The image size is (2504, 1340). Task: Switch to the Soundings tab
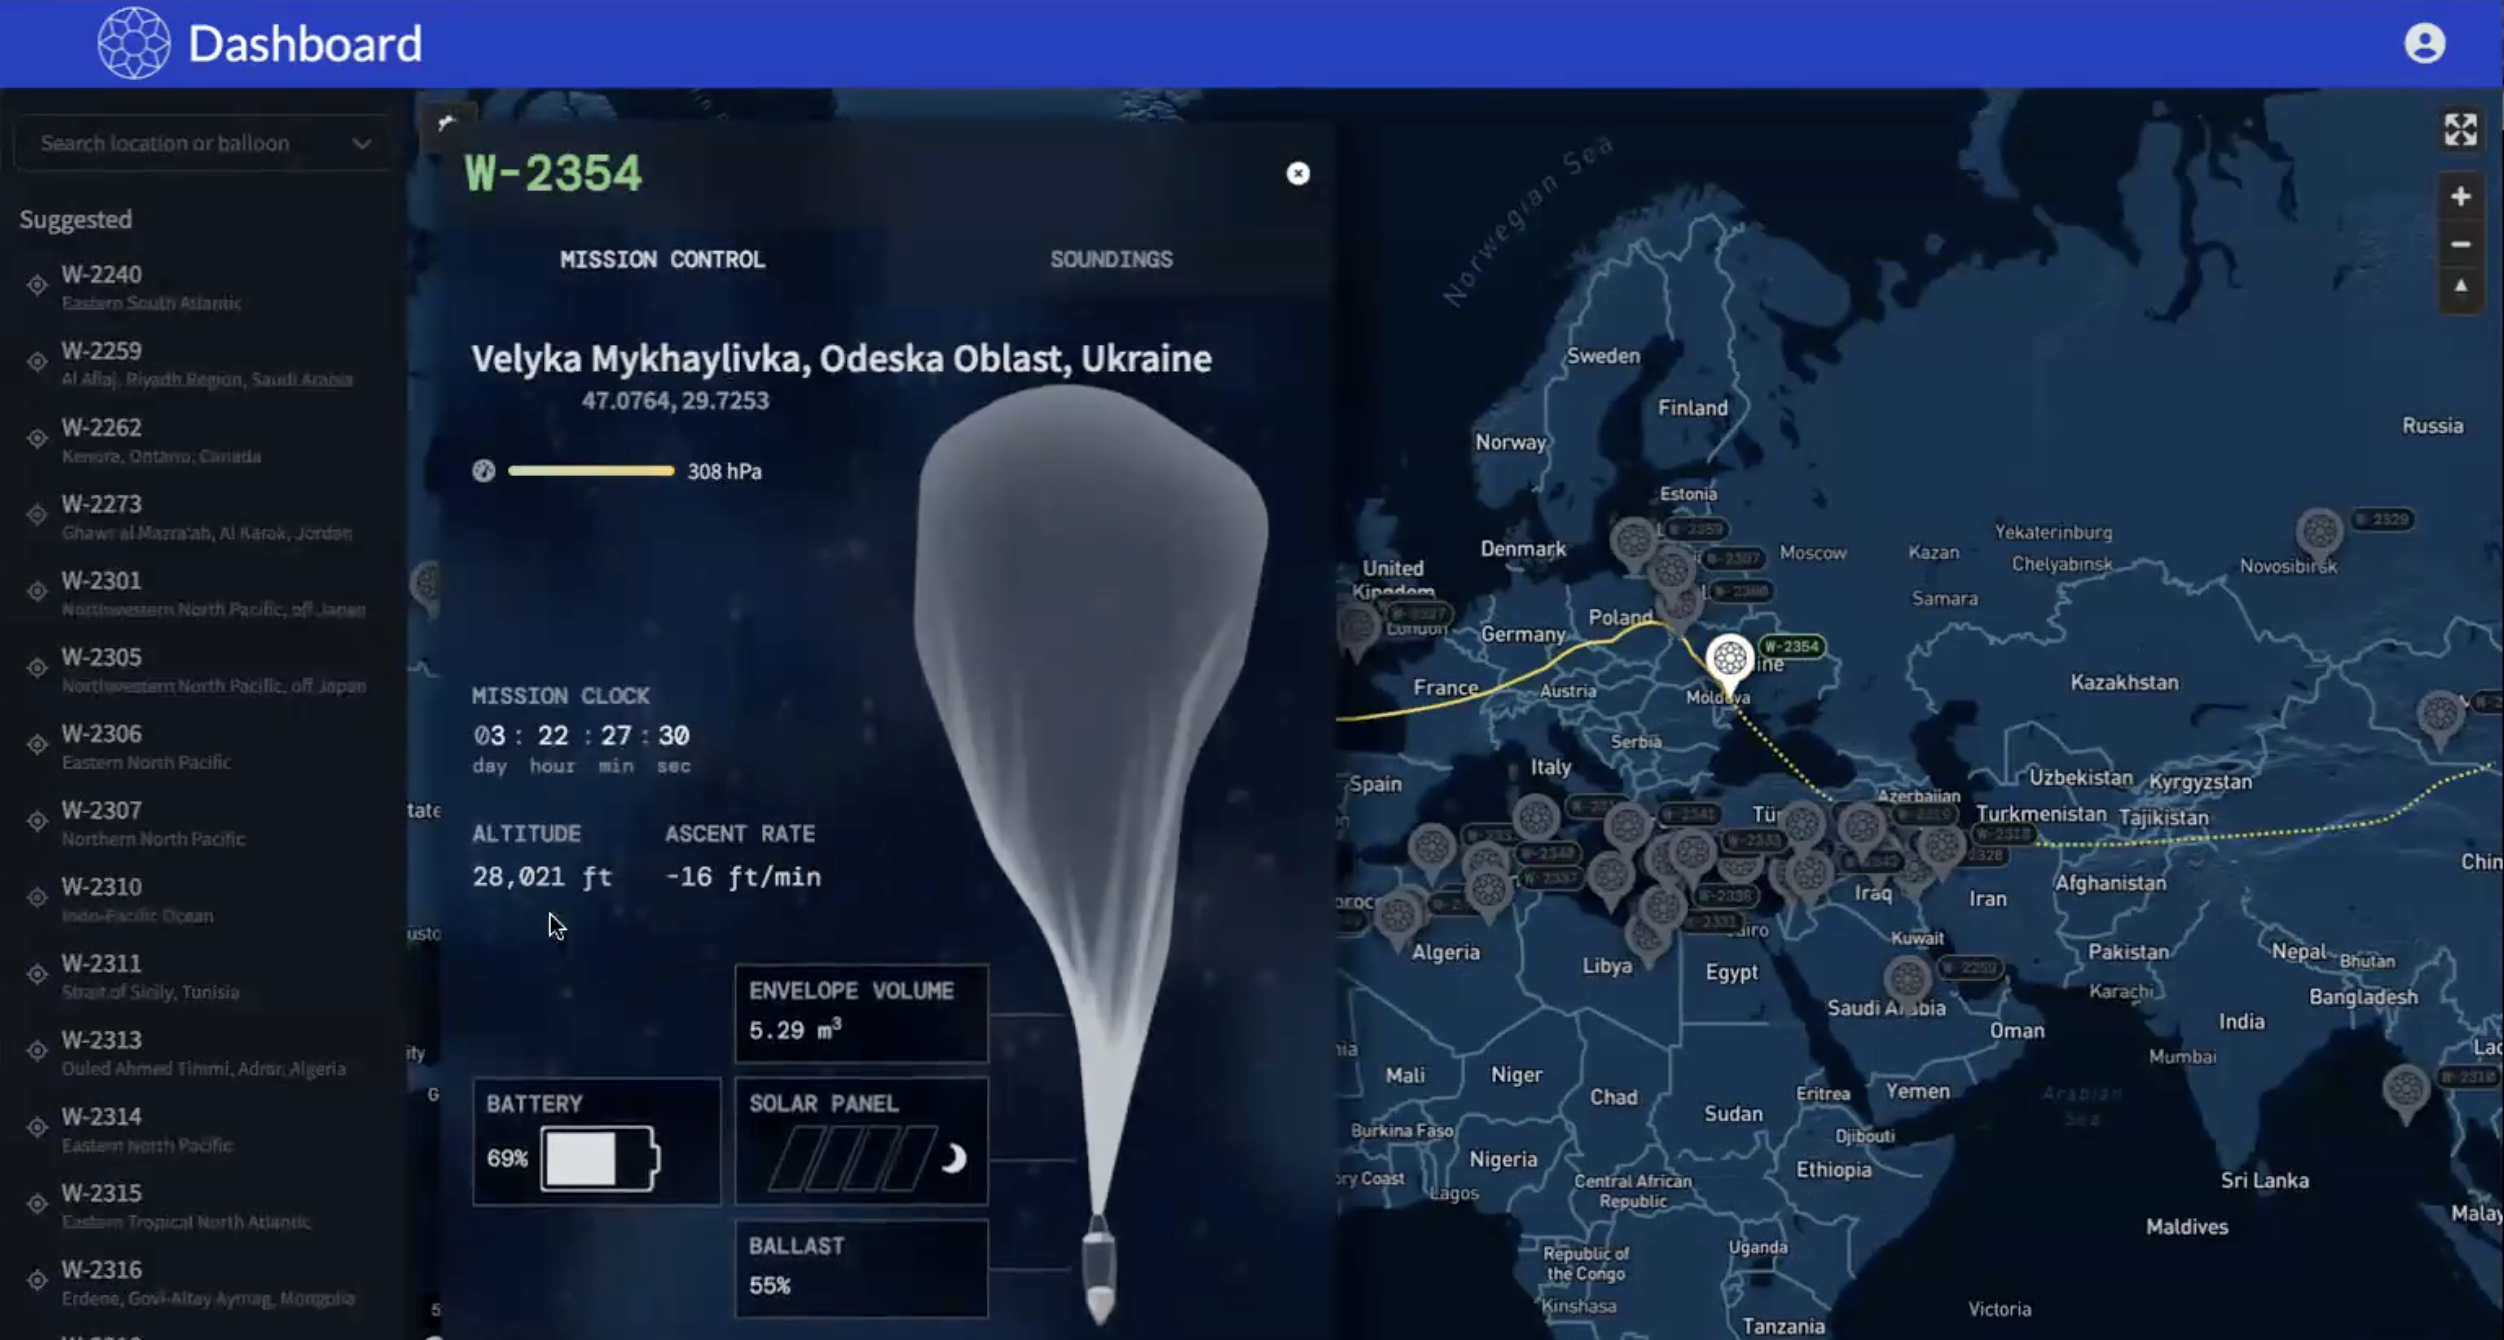pyautogui.click(x=1110, y=260)
